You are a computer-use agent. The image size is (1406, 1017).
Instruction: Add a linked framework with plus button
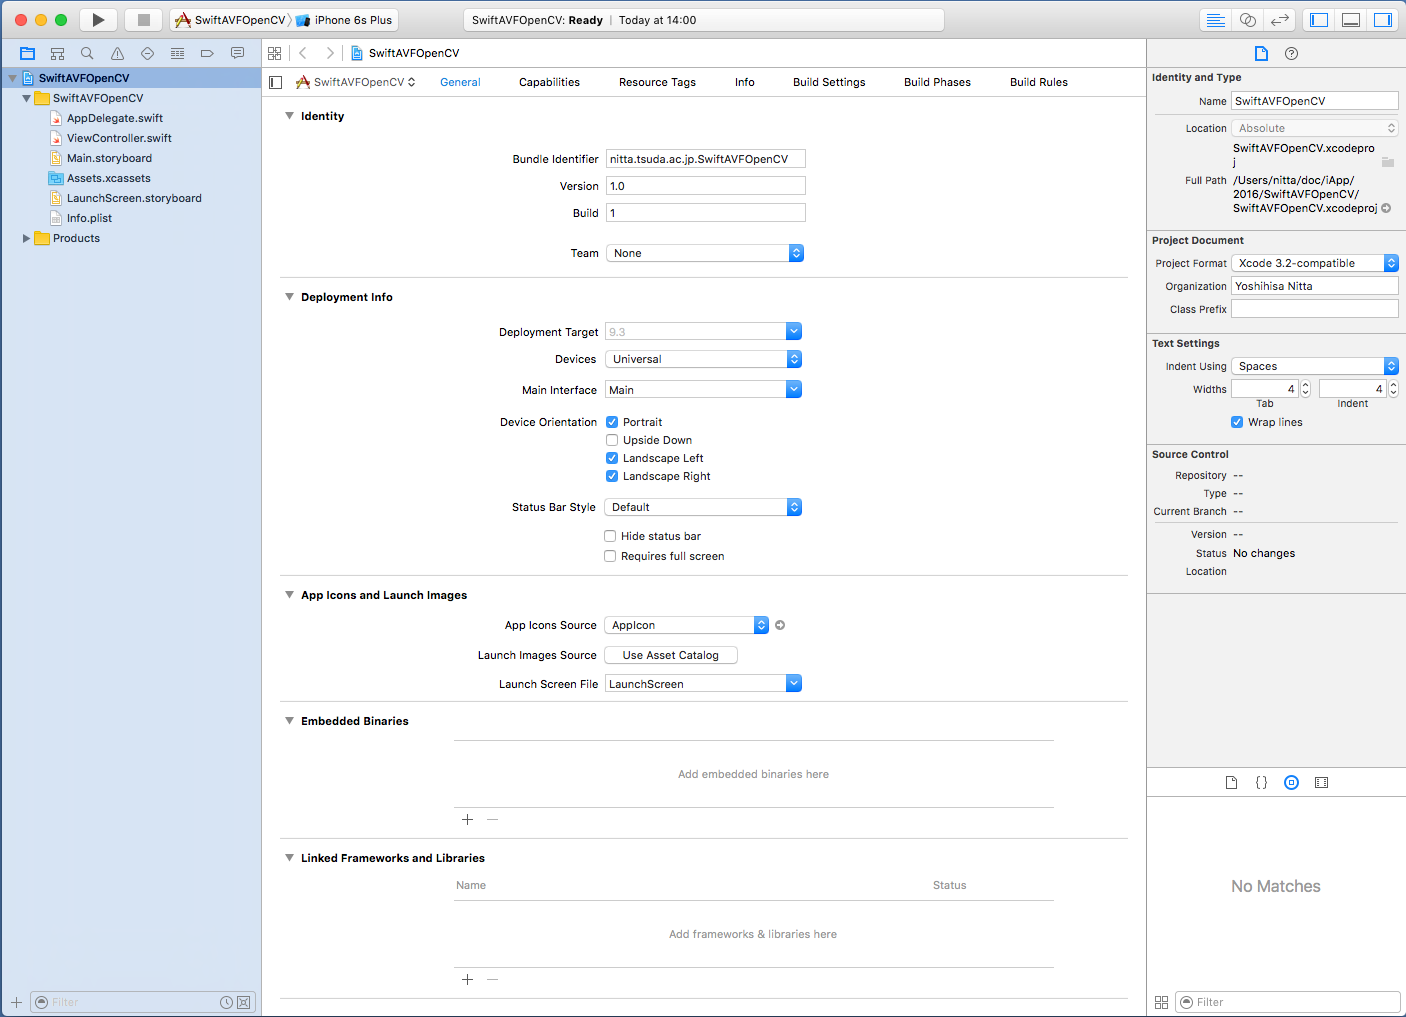pos(467,979)
